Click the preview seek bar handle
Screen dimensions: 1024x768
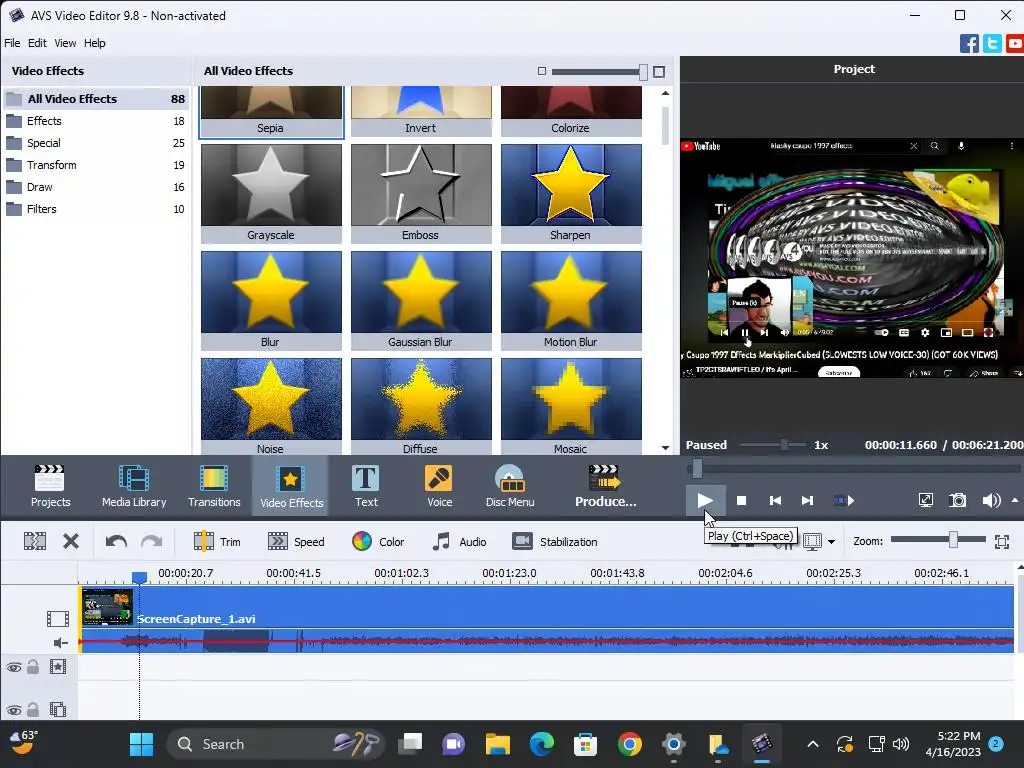coord(697,468)
